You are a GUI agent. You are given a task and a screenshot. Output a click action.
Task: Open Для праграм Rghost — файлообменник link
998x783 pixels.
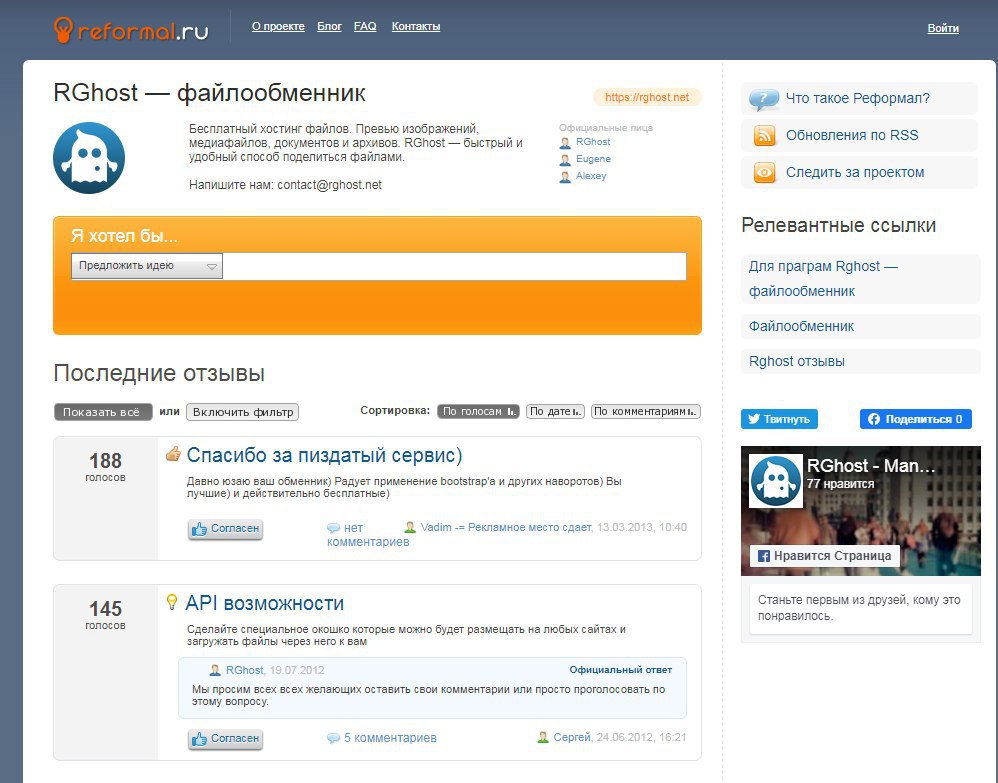[x=823, y=279]
